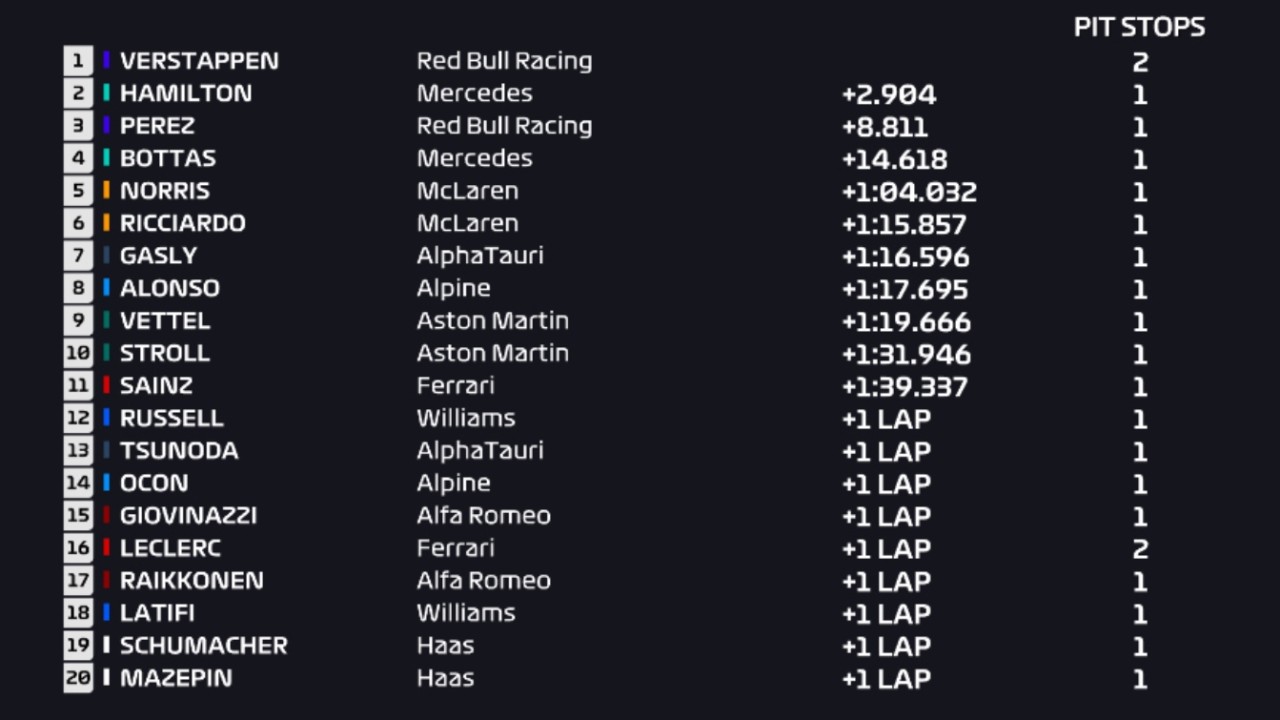Screen dimensions: 1280x720
Task: Select driver name RICCIARDO
Action: 182,223
